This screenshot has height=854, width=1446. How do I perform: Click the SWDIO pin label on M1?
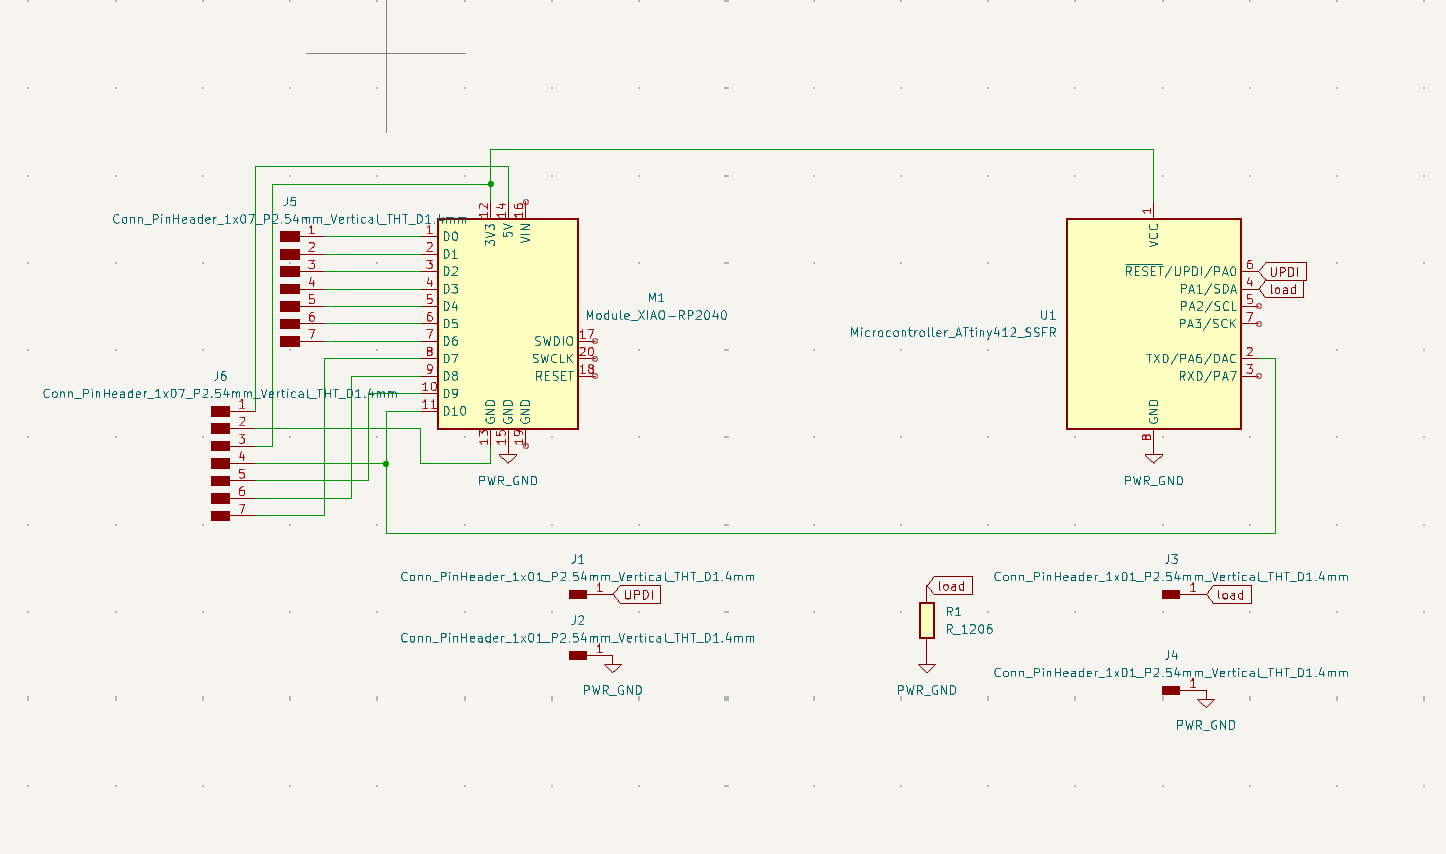point(554,341)
